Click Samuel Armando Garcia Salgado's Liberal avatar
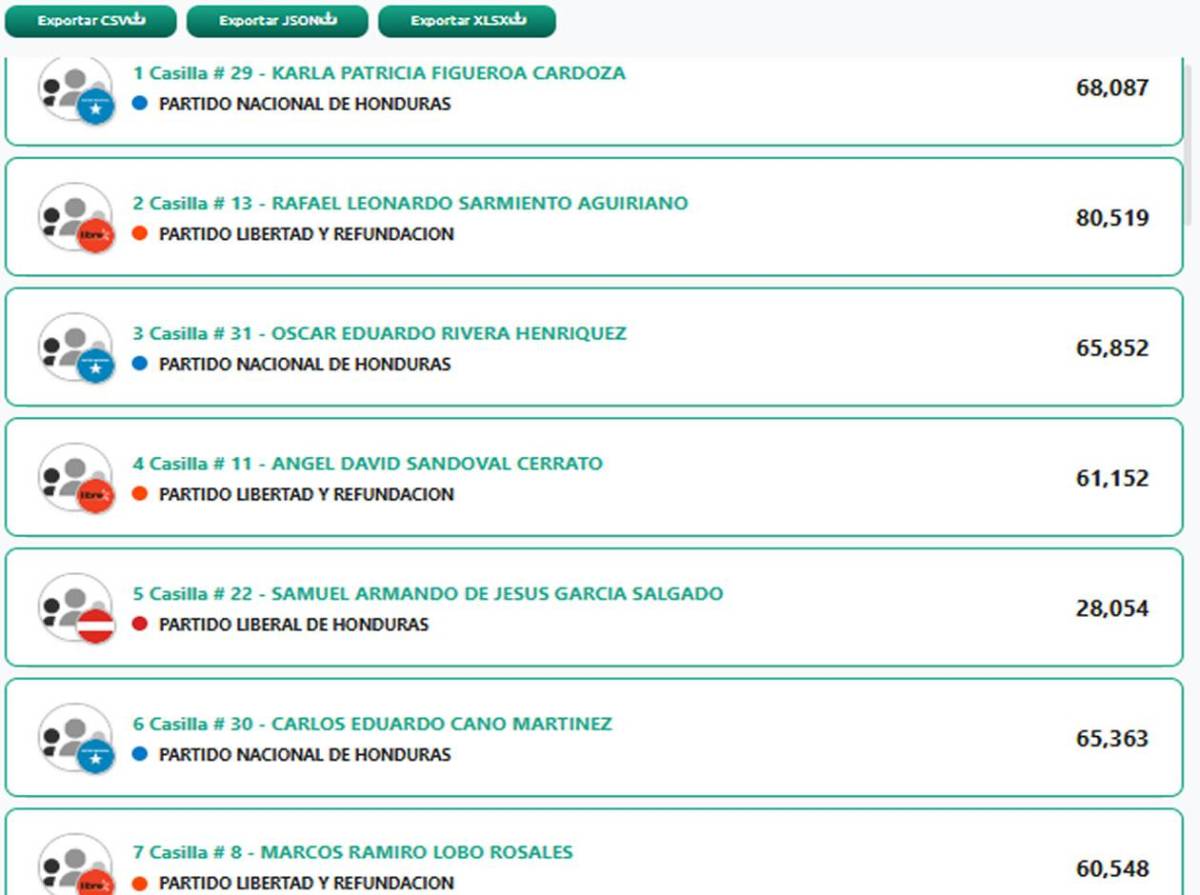Viewport: 1200px width, 895px height. coord(76,608)
